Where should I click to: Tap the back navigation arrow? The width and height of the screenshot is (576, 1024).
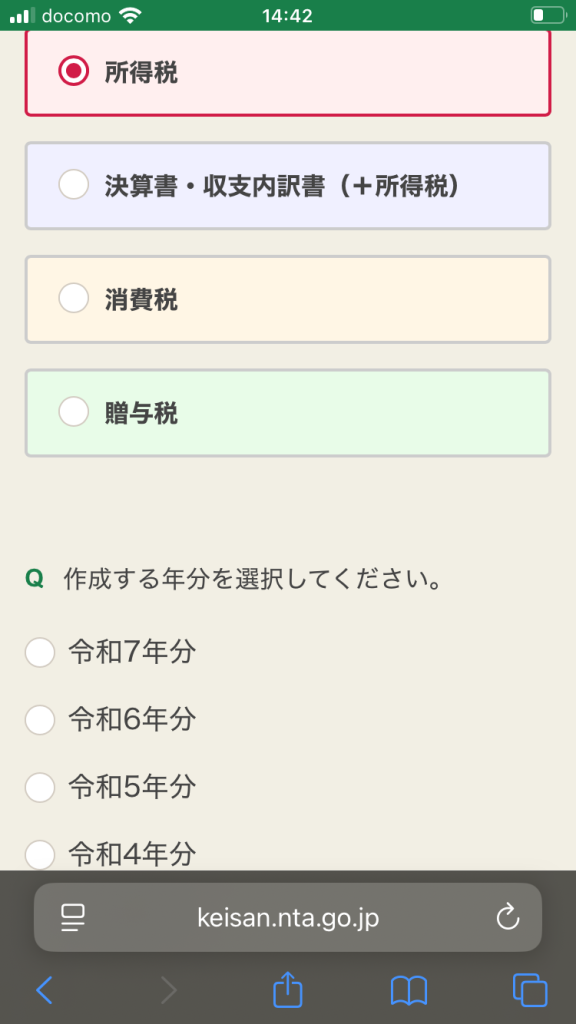click(x=43, y=990)
